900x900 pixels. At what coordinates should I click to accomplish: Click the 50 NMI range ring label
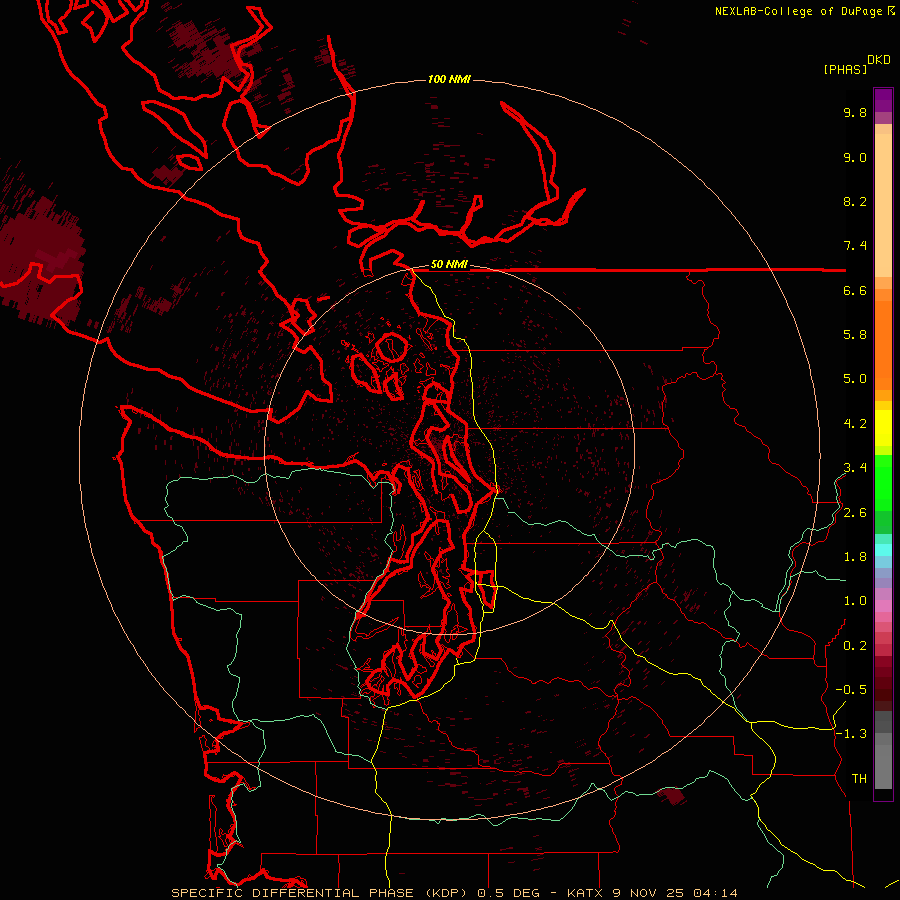[x=449, y=264]
